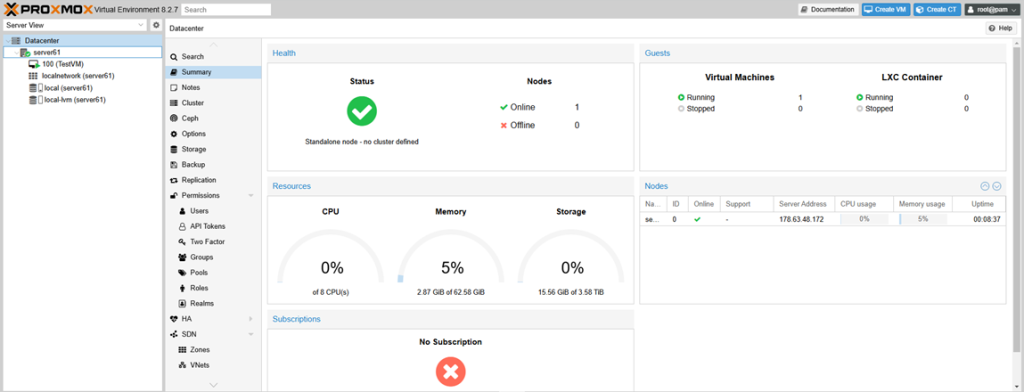Screen dimensions: 1024x392
Task: Collapse the Datacenter tree expander
Action: pyautogui.click(x=7, y=41)
